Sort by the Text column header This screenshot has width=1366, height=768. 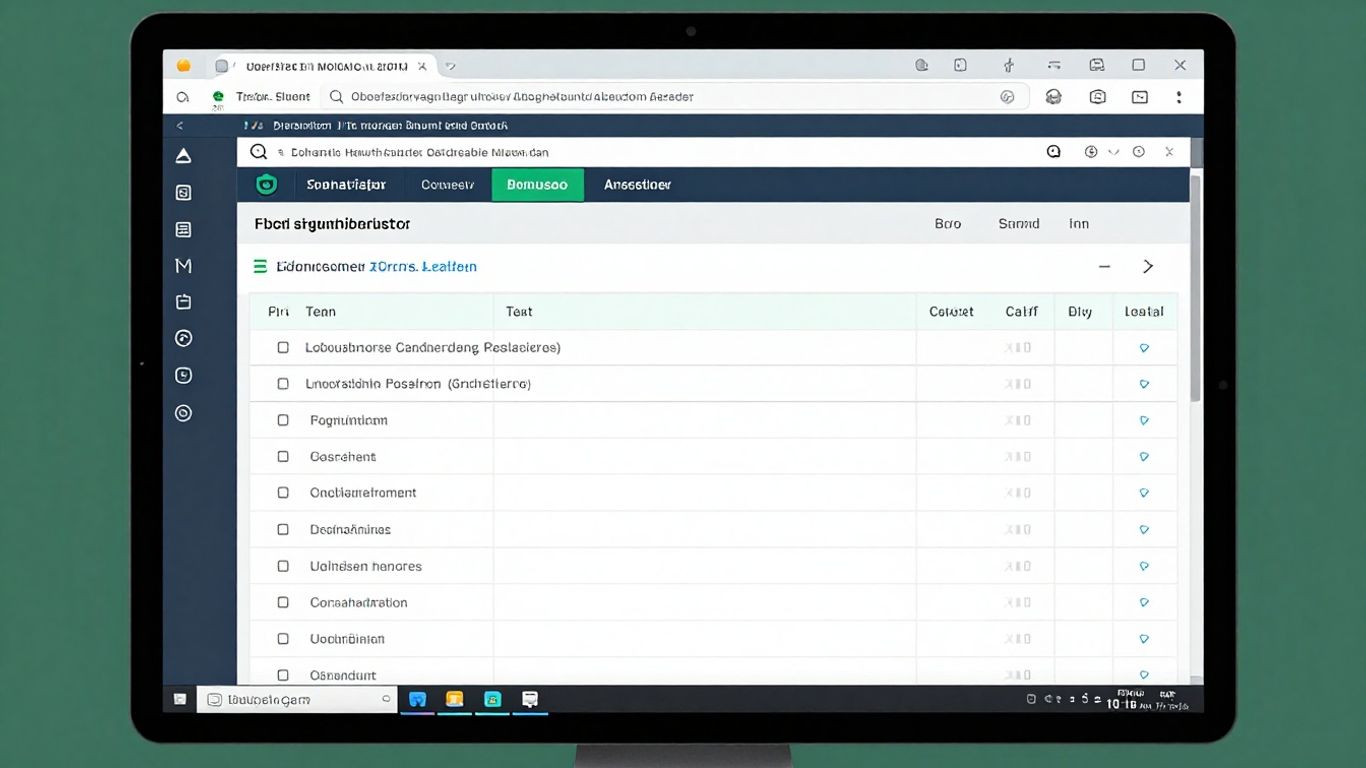point(519,312)
